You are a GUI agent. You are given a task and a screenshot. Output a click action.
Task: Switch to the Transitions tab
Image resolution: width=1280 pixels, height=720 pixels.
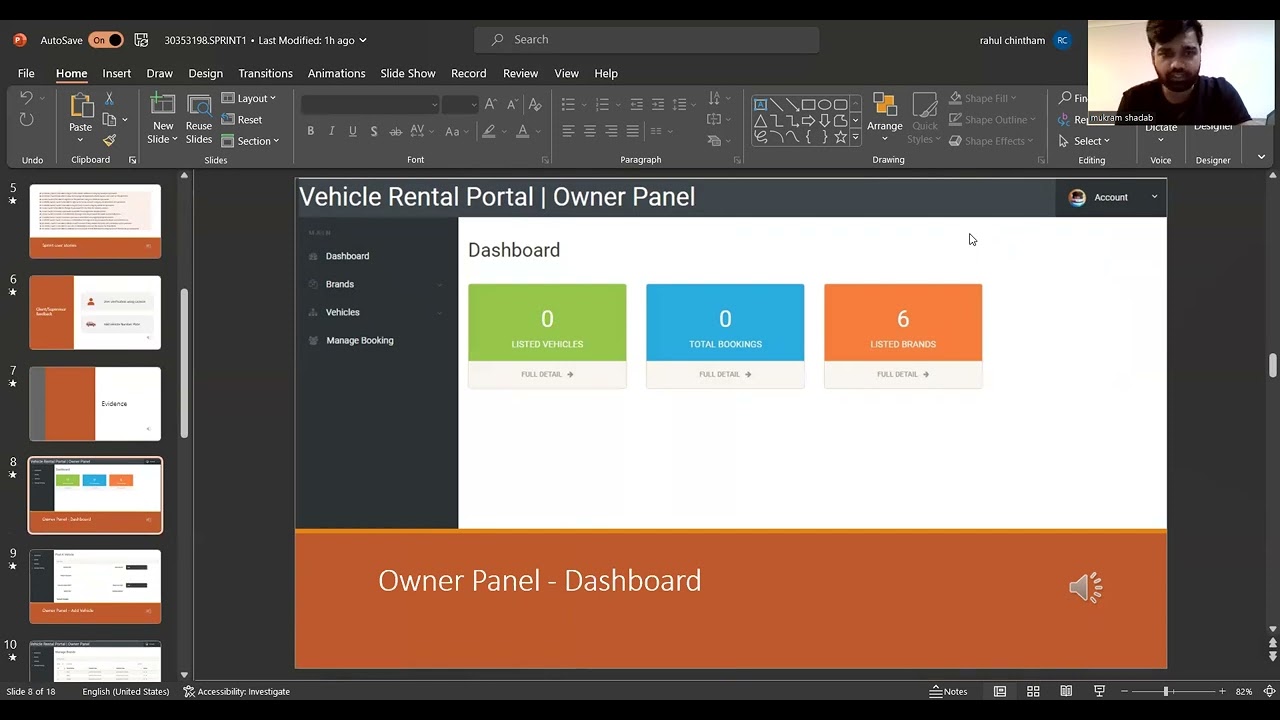pos(265,73)
